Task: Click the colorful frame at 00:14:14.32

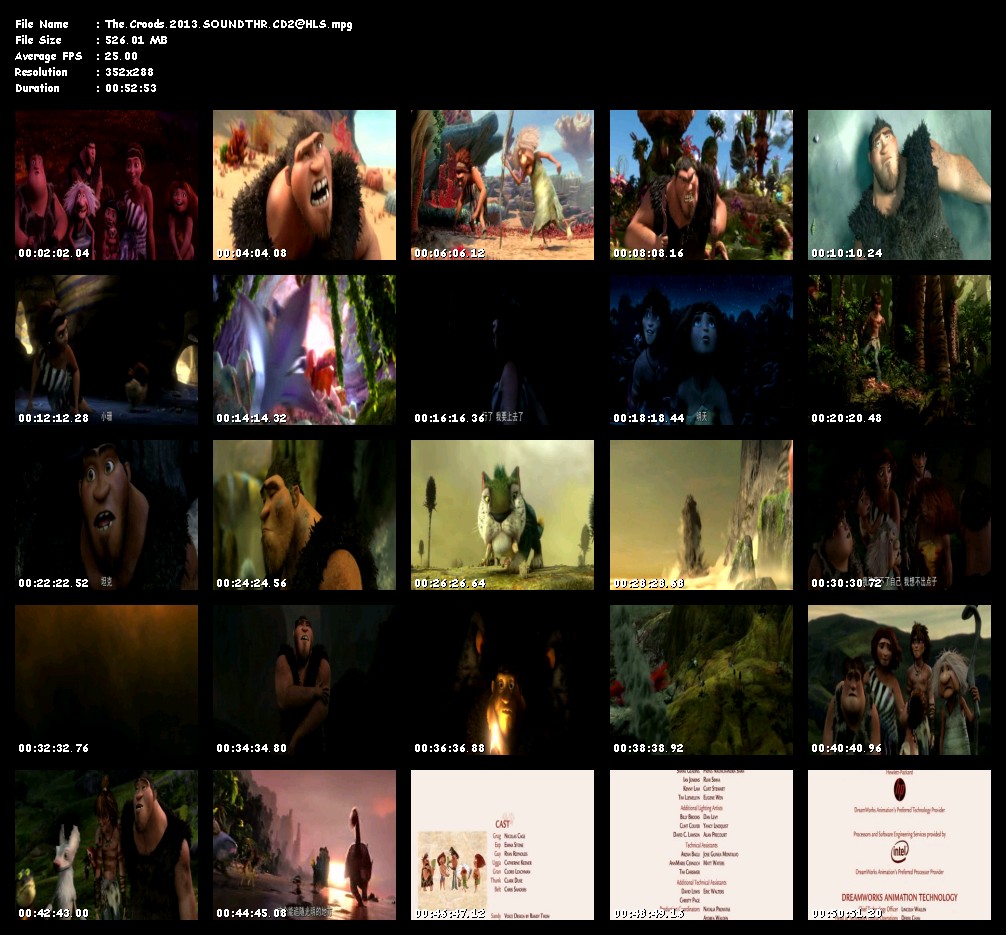Action: point(304,350)
